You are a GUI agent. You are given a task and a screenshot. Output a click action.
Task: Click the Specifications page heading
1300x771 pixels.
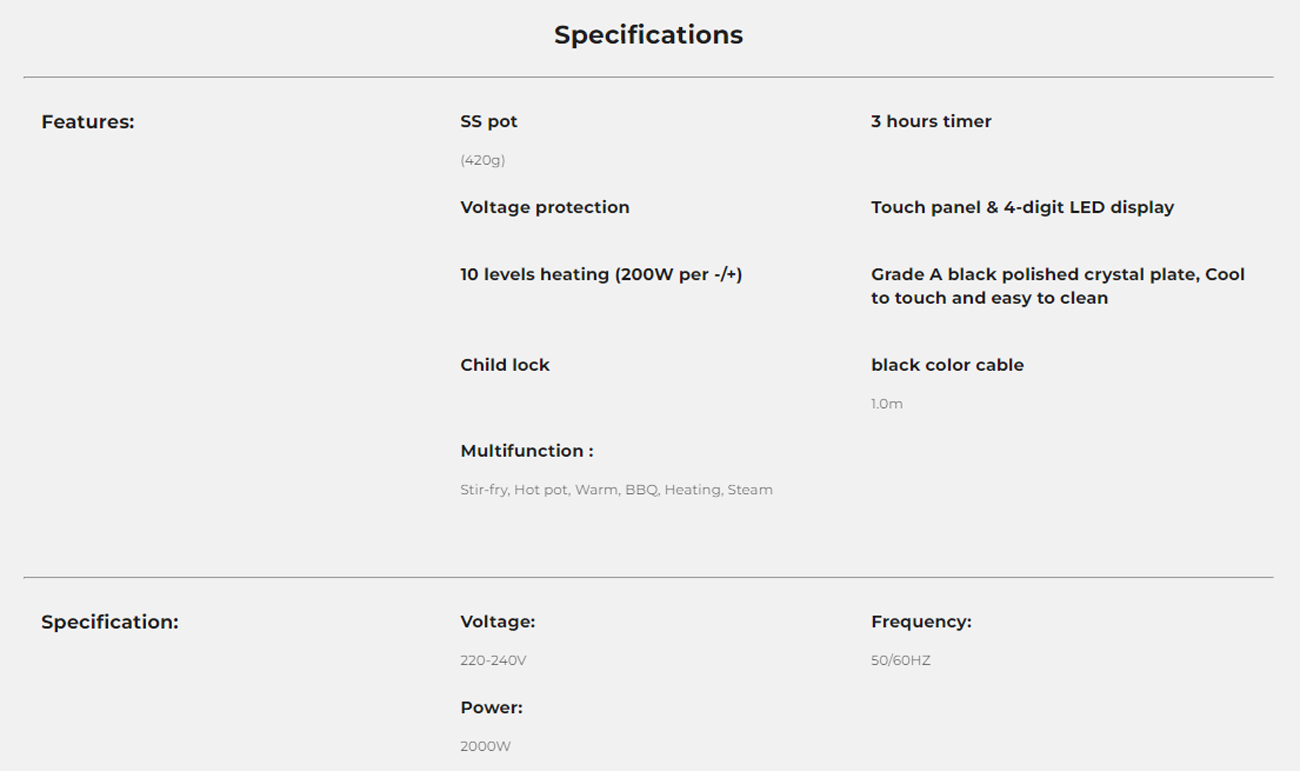click(x=648, y=35)
